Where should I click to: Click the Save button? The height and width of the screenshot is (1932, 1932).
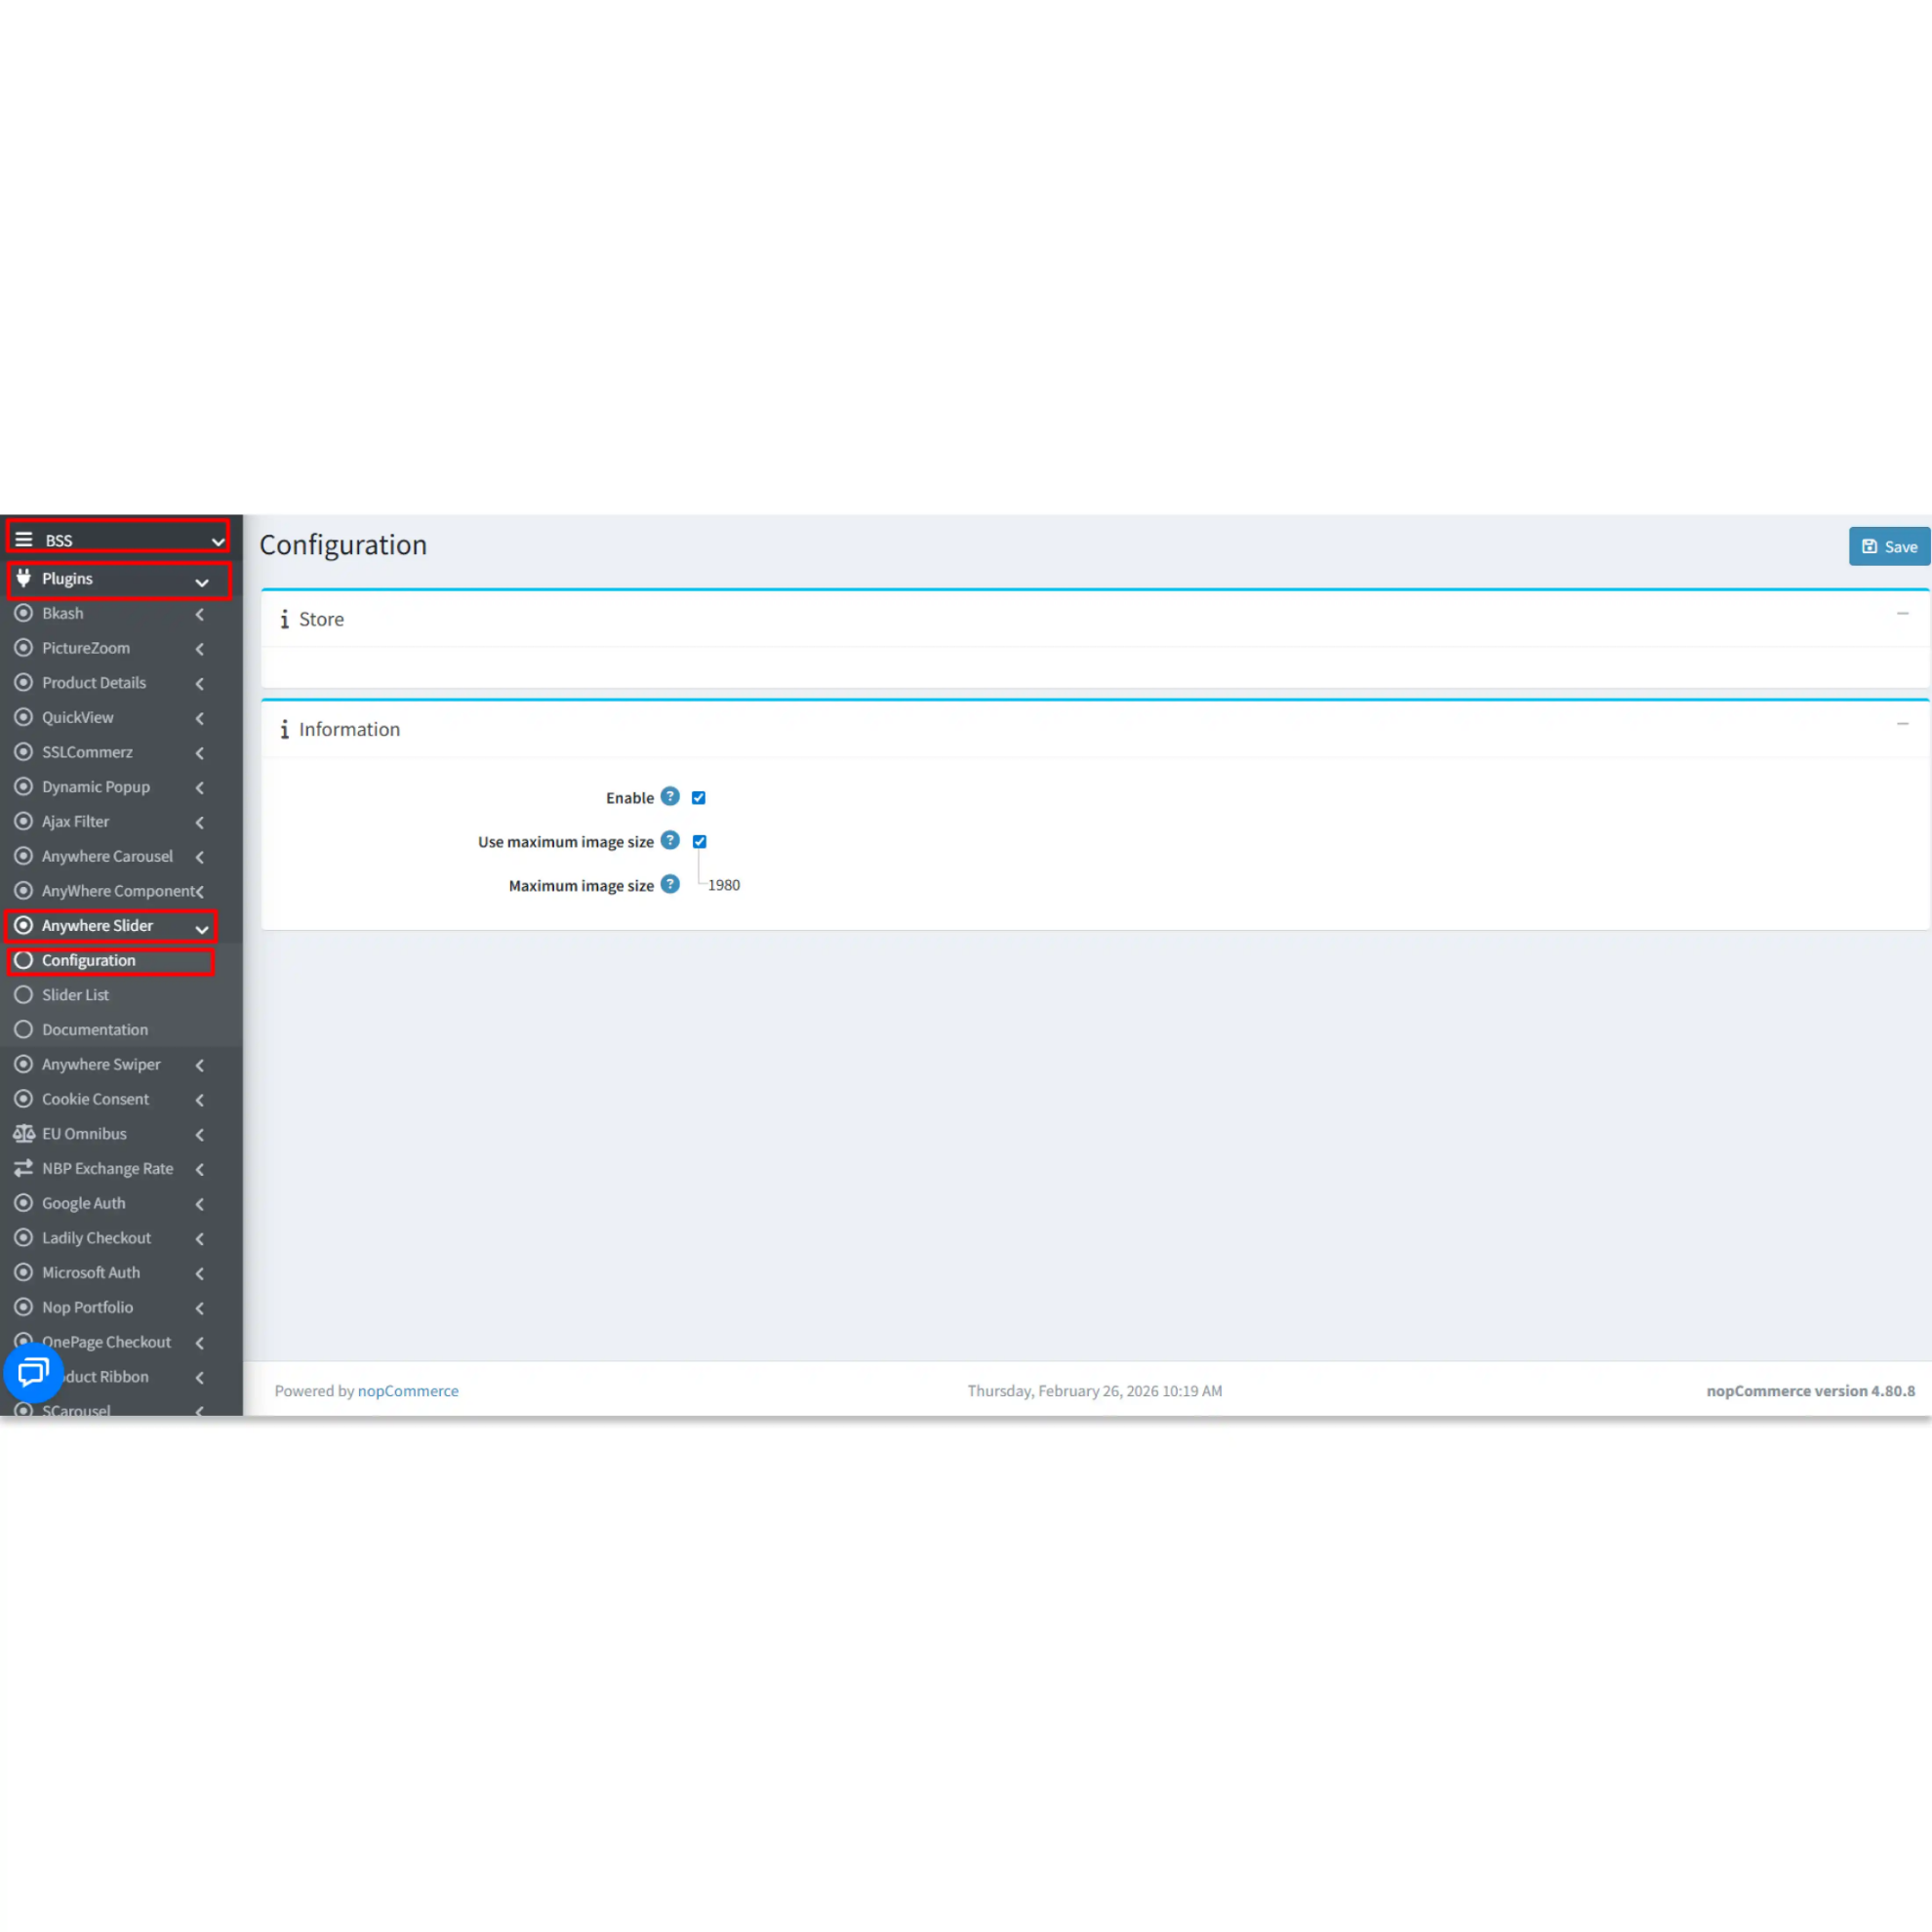click(1888, 546)
